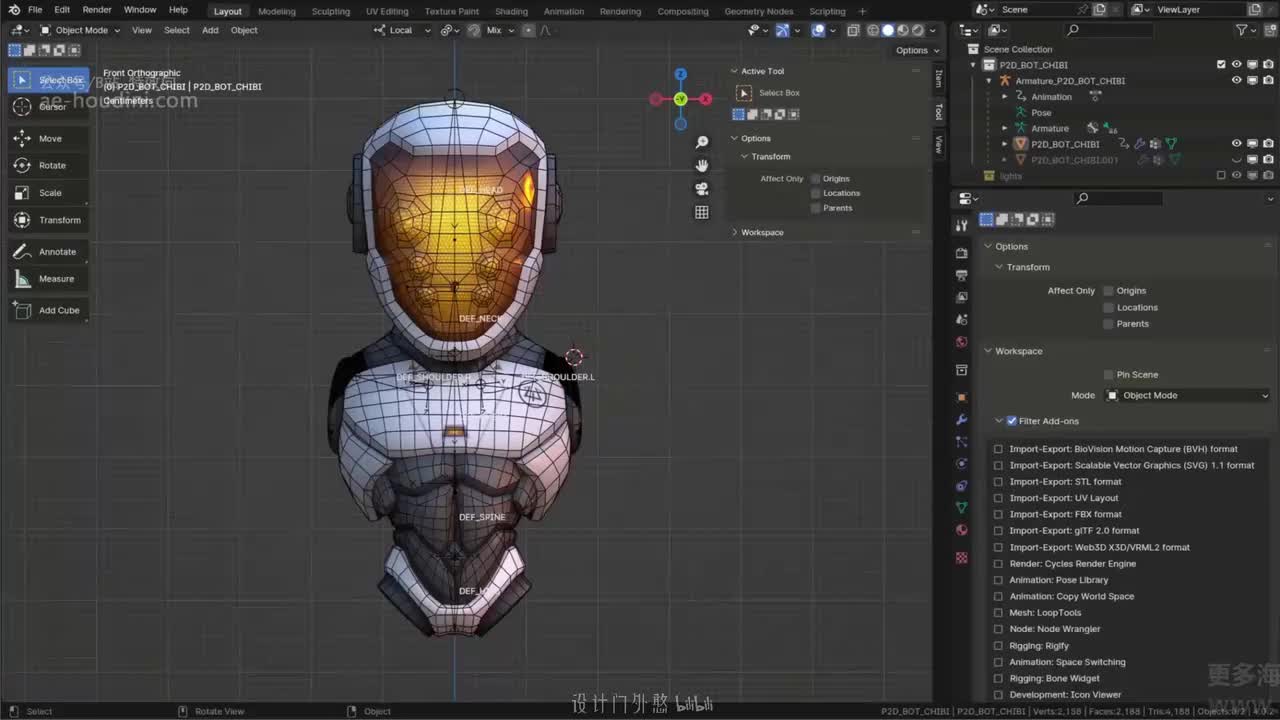1280x720 pixels.
Task: Pick the Annotate tool
Action: 48,252
